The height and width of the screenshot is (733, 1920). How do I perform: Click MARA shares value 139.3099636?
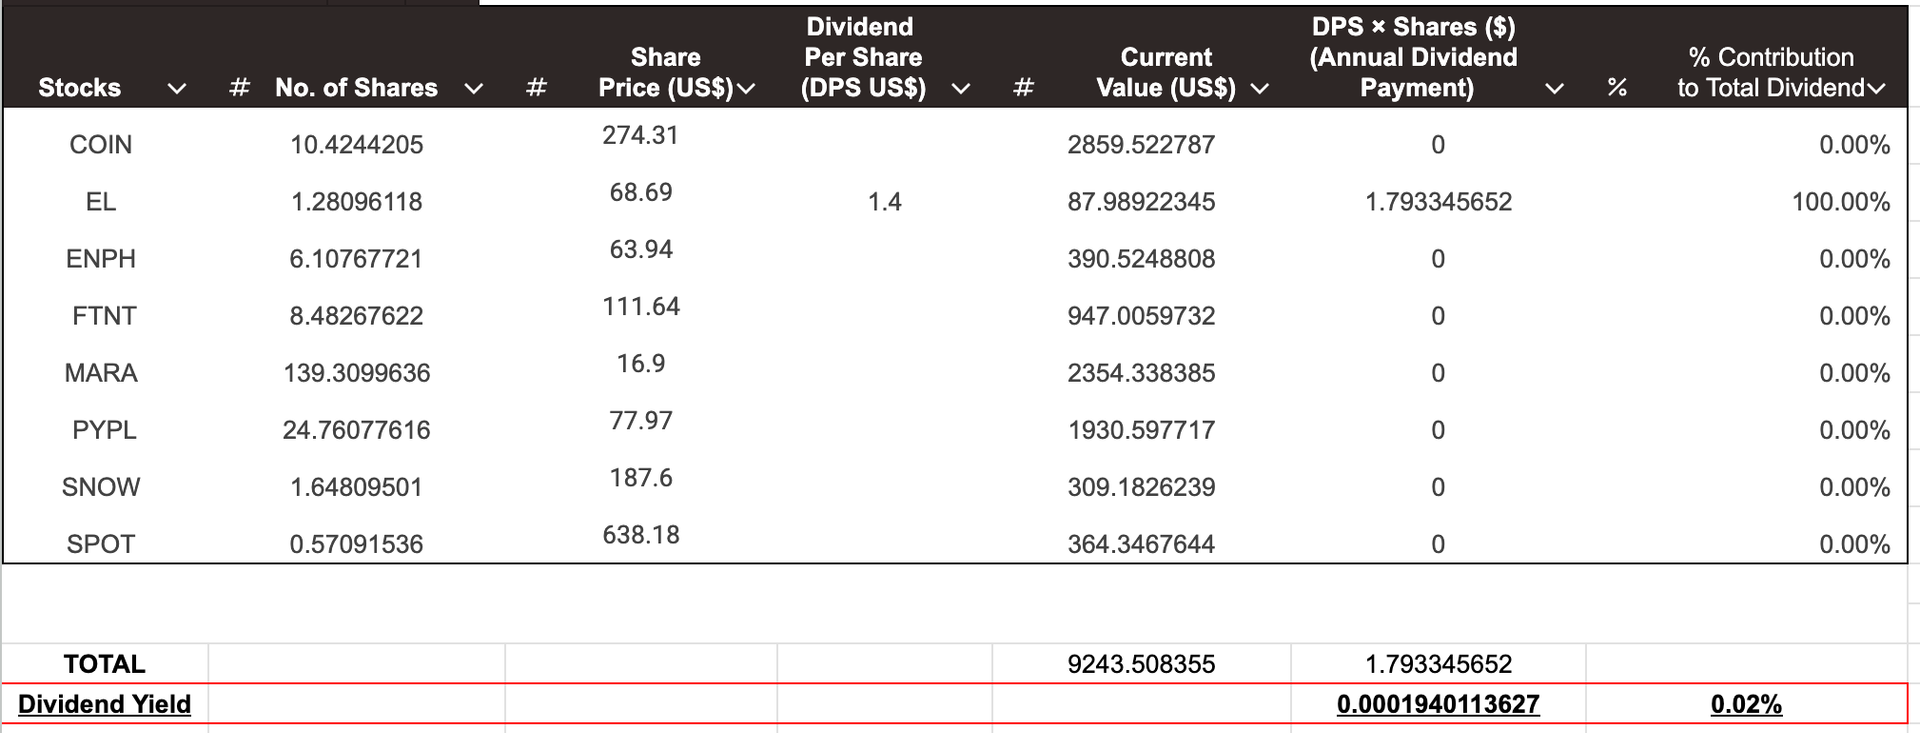click(x=357, y=373)
